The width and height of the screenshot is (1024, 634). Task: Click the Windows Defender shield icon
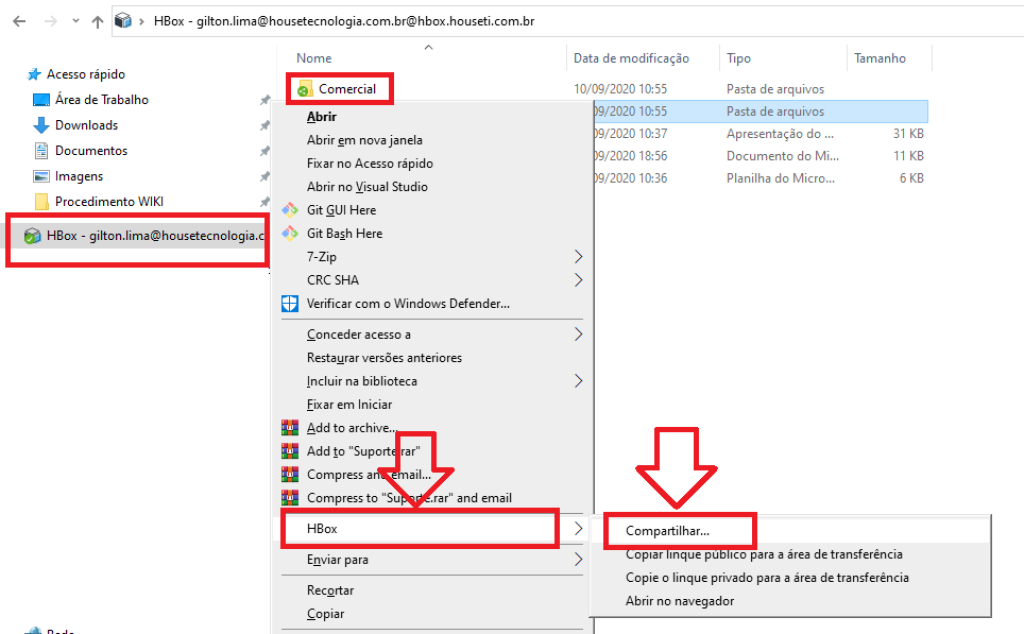[290, 304]
